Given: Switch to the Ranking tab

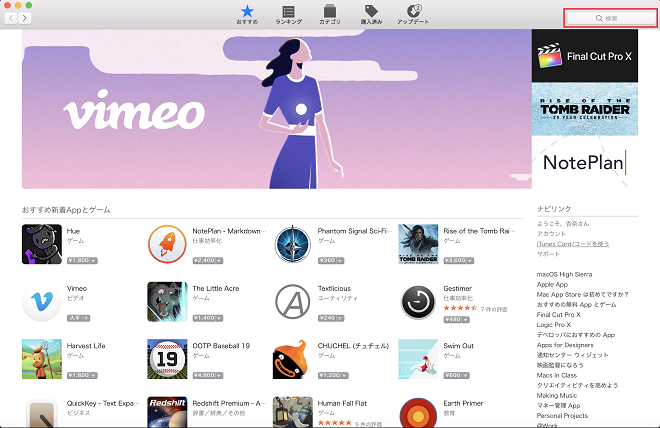Looking at the screenshot, I should point(288,14).
